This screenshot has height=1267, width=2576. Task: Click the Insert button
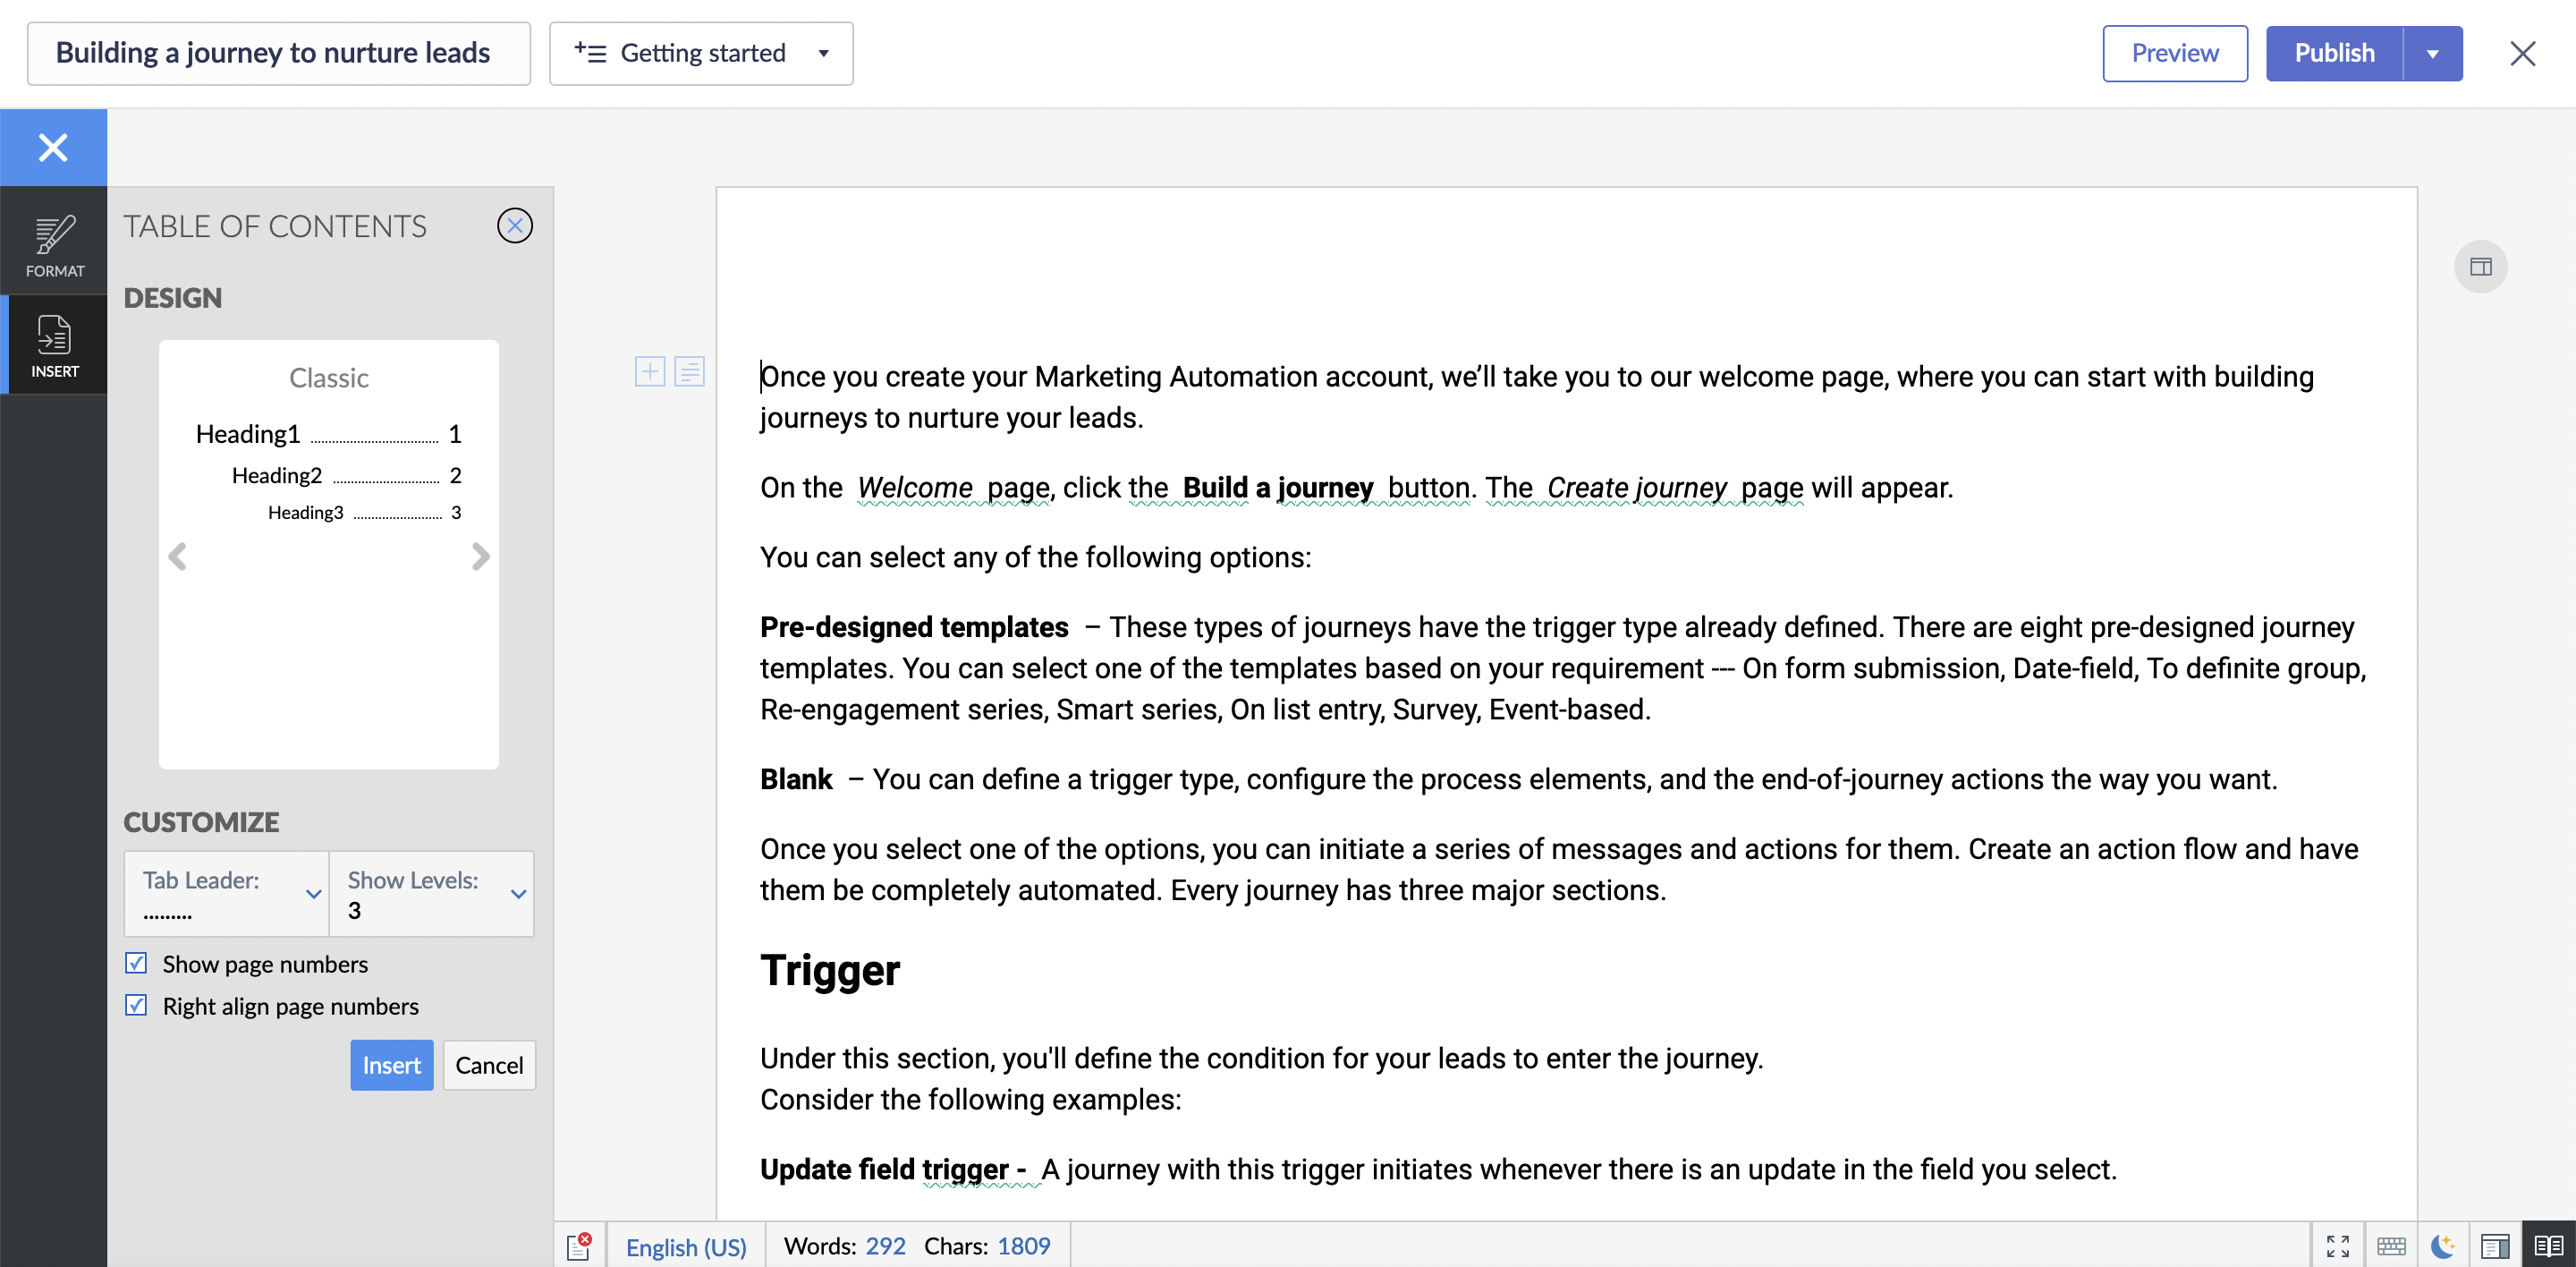(x=391, y=1065)
